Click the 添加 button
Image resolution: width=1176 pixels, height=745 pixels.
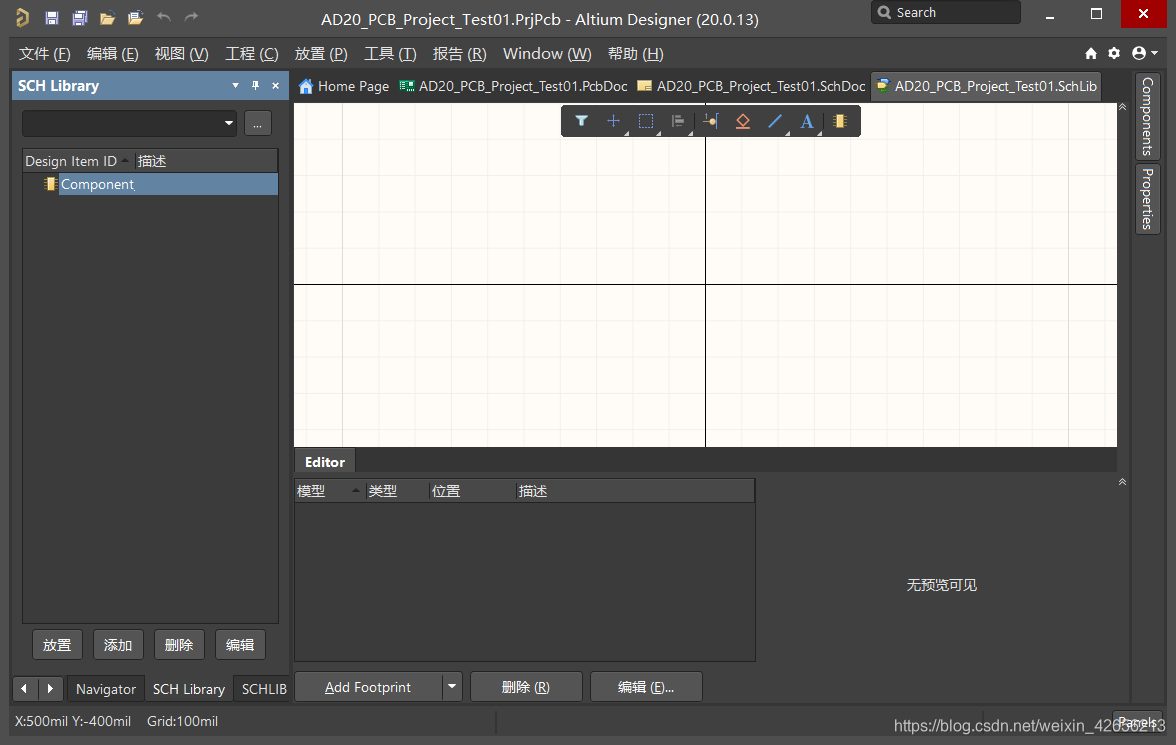(118, 645)
